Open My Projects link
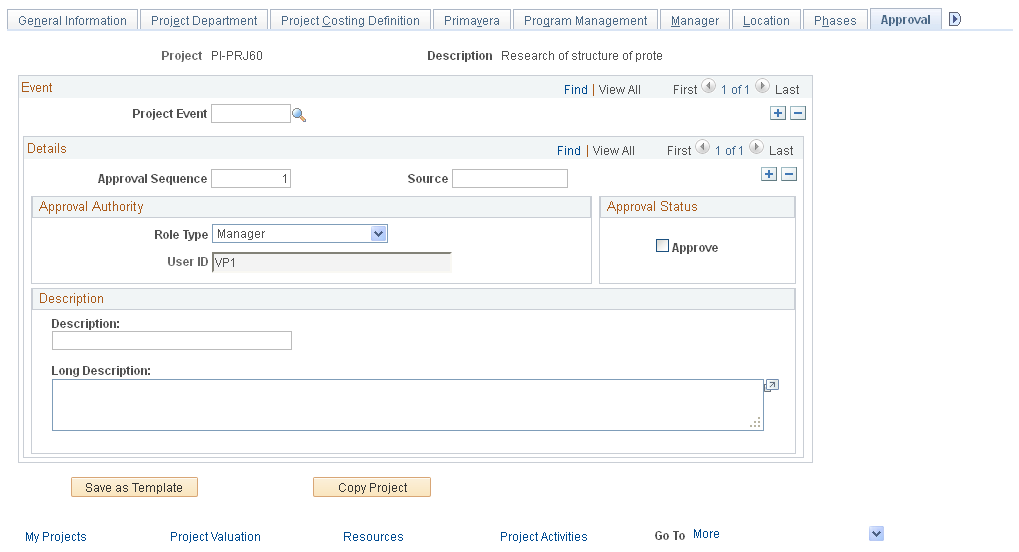The width and height of the screenshot is (1019, 552). (x=56, y=536)
